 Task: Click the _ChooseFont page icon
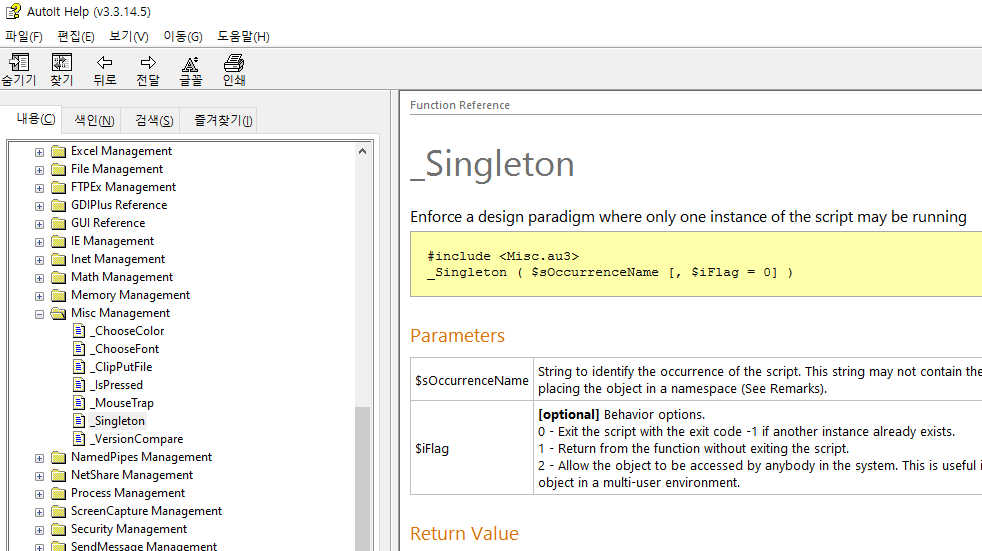coord(79,349)
